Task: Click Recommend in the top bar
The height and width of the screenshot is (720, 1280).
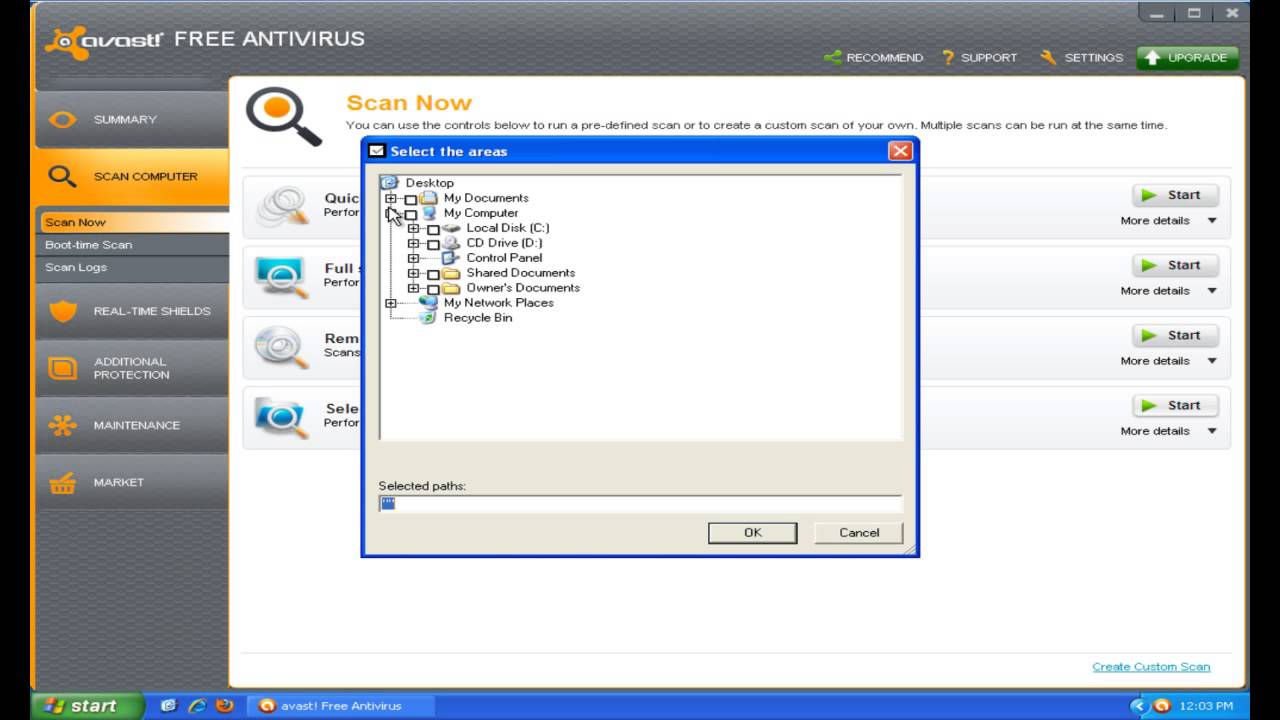Action: [874, 58]
